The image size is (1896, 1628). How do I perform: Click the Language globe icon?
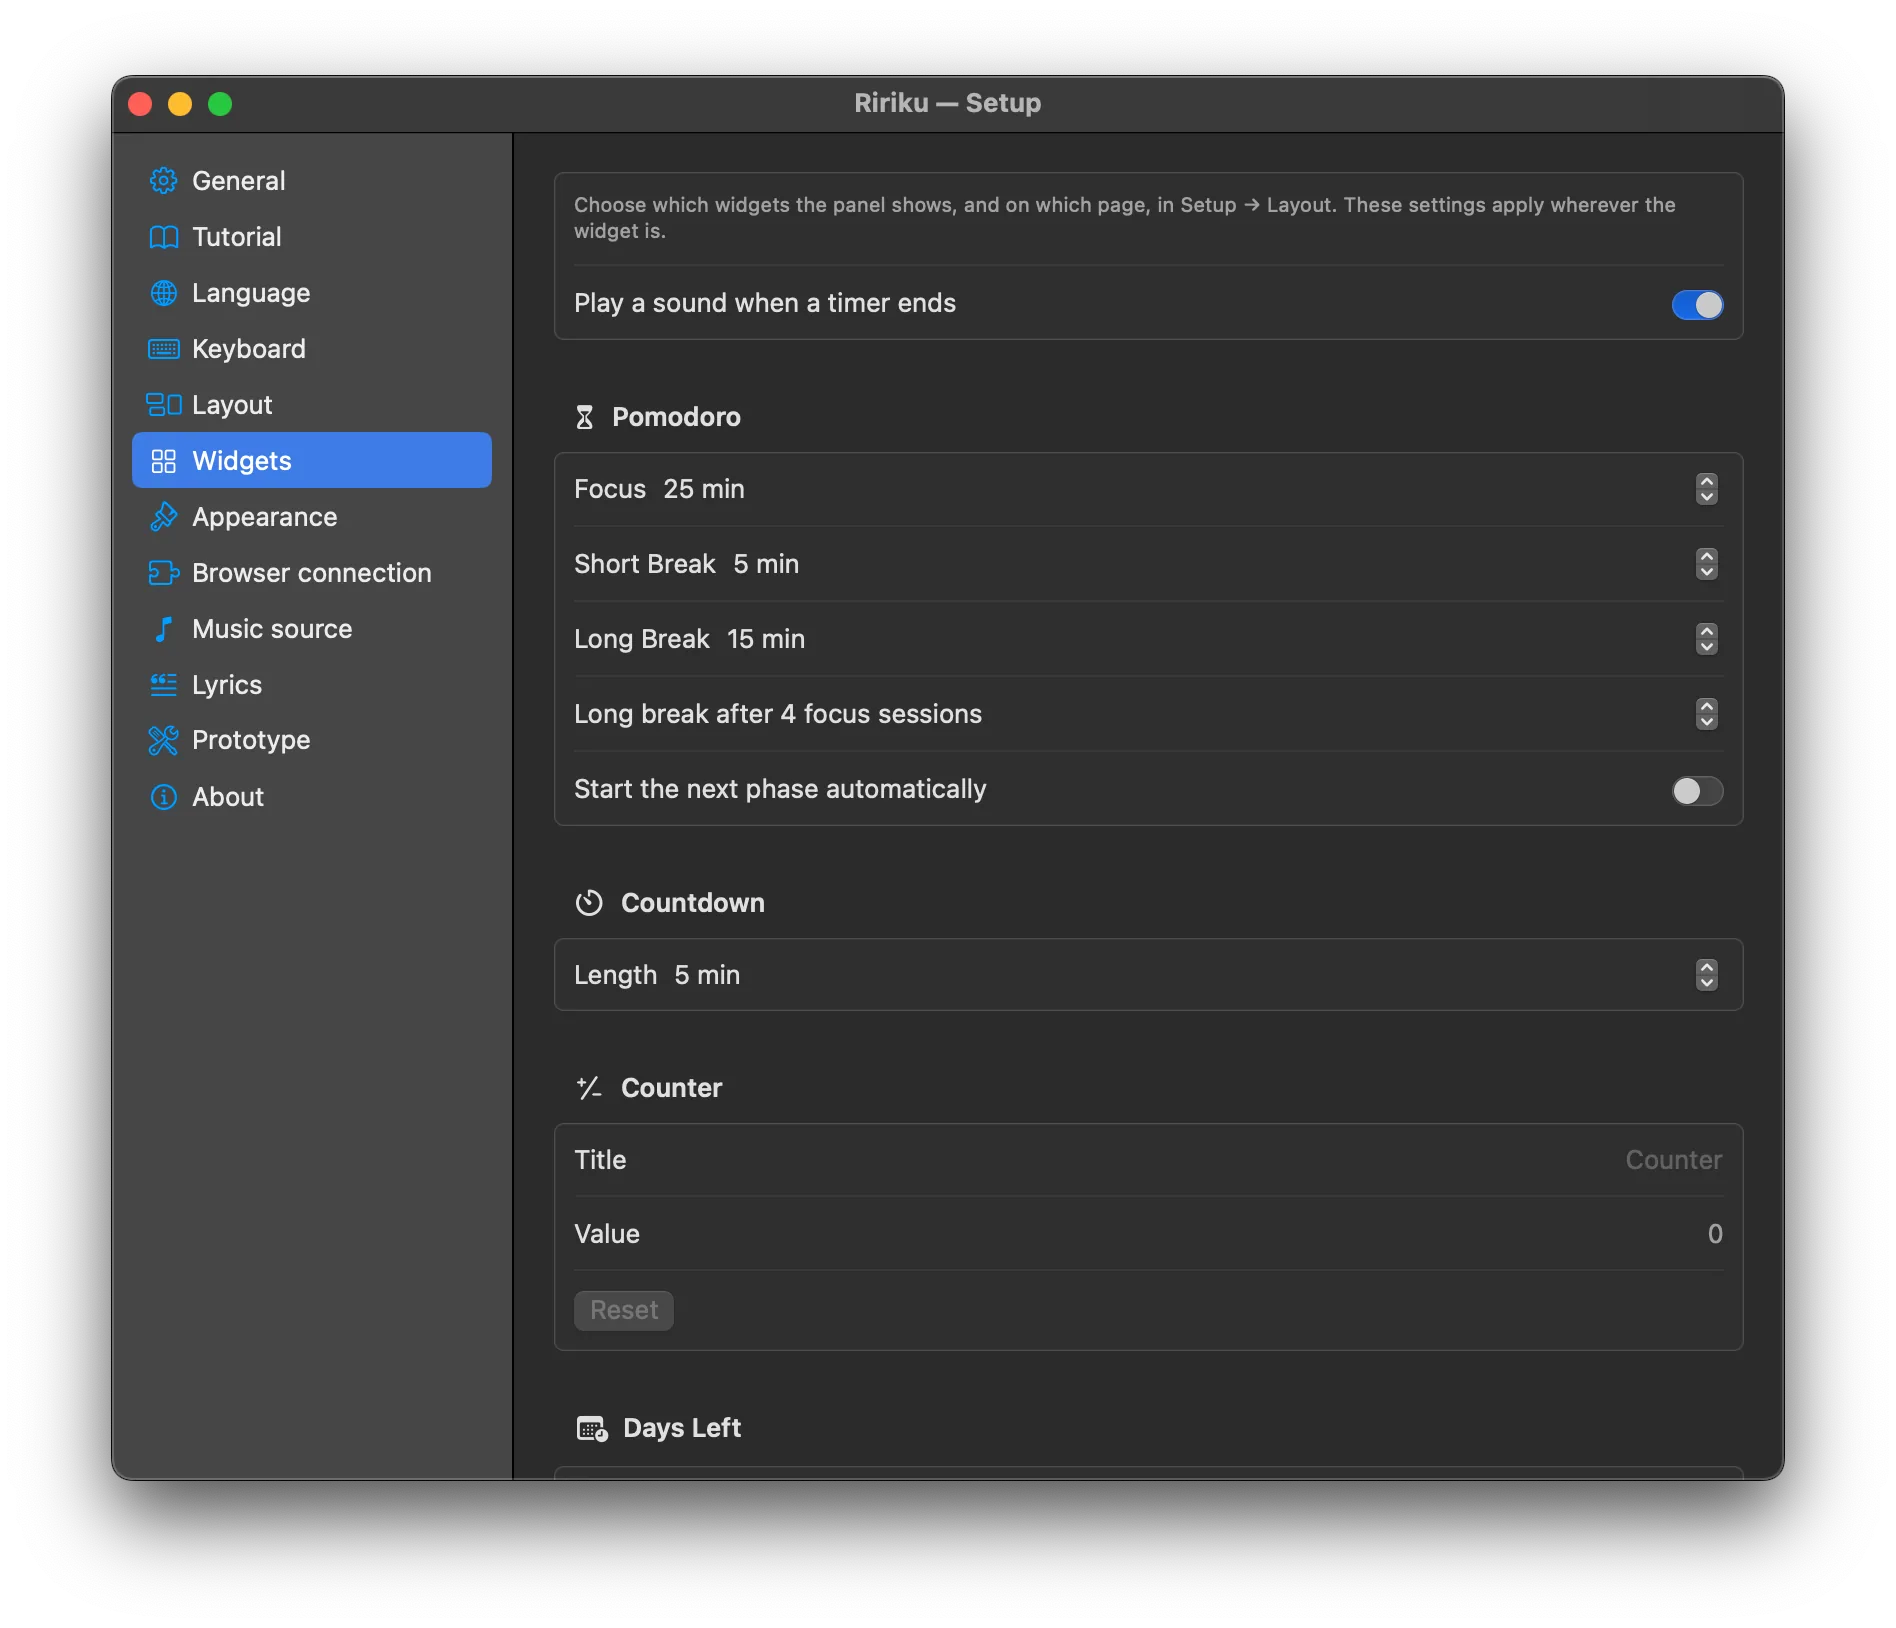163,293
